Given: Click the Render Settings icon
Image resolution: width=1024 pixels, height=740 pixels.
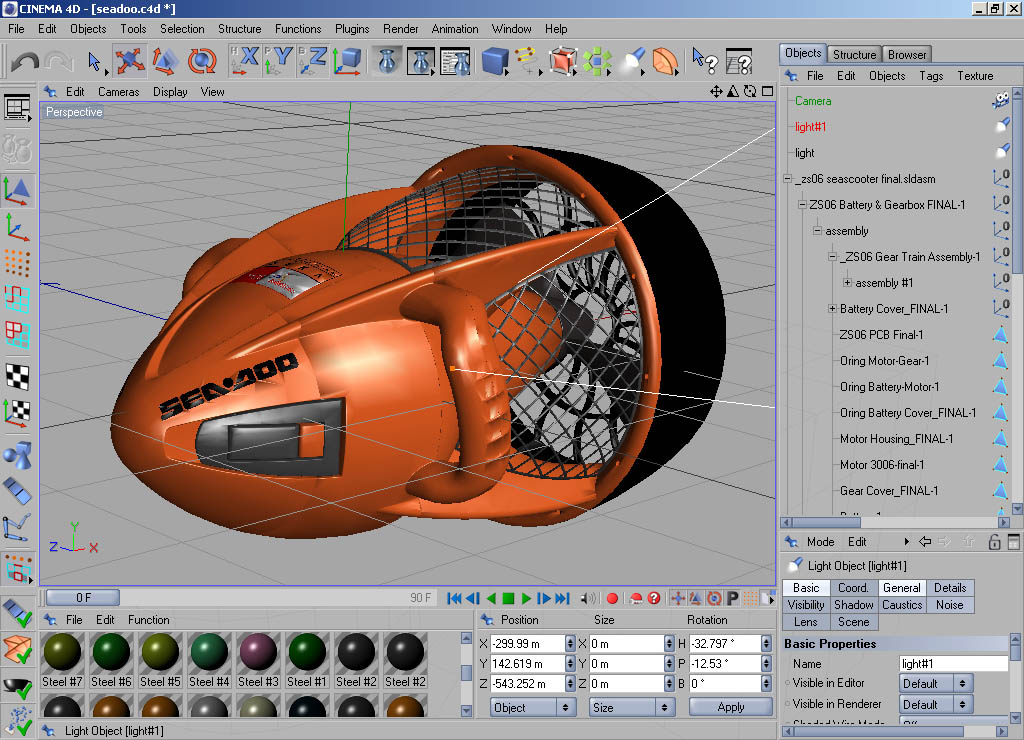Looking at the screenshot, I should tap(455, 62).
